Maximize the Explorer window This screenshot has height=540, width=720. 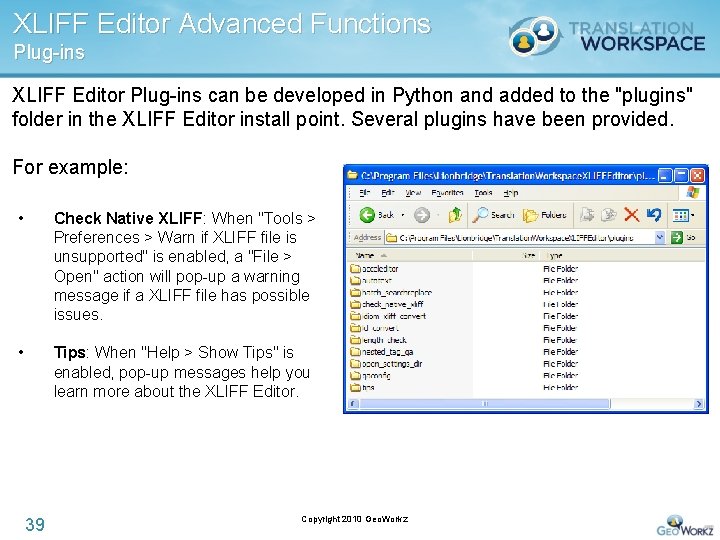[x=682, y=175]
